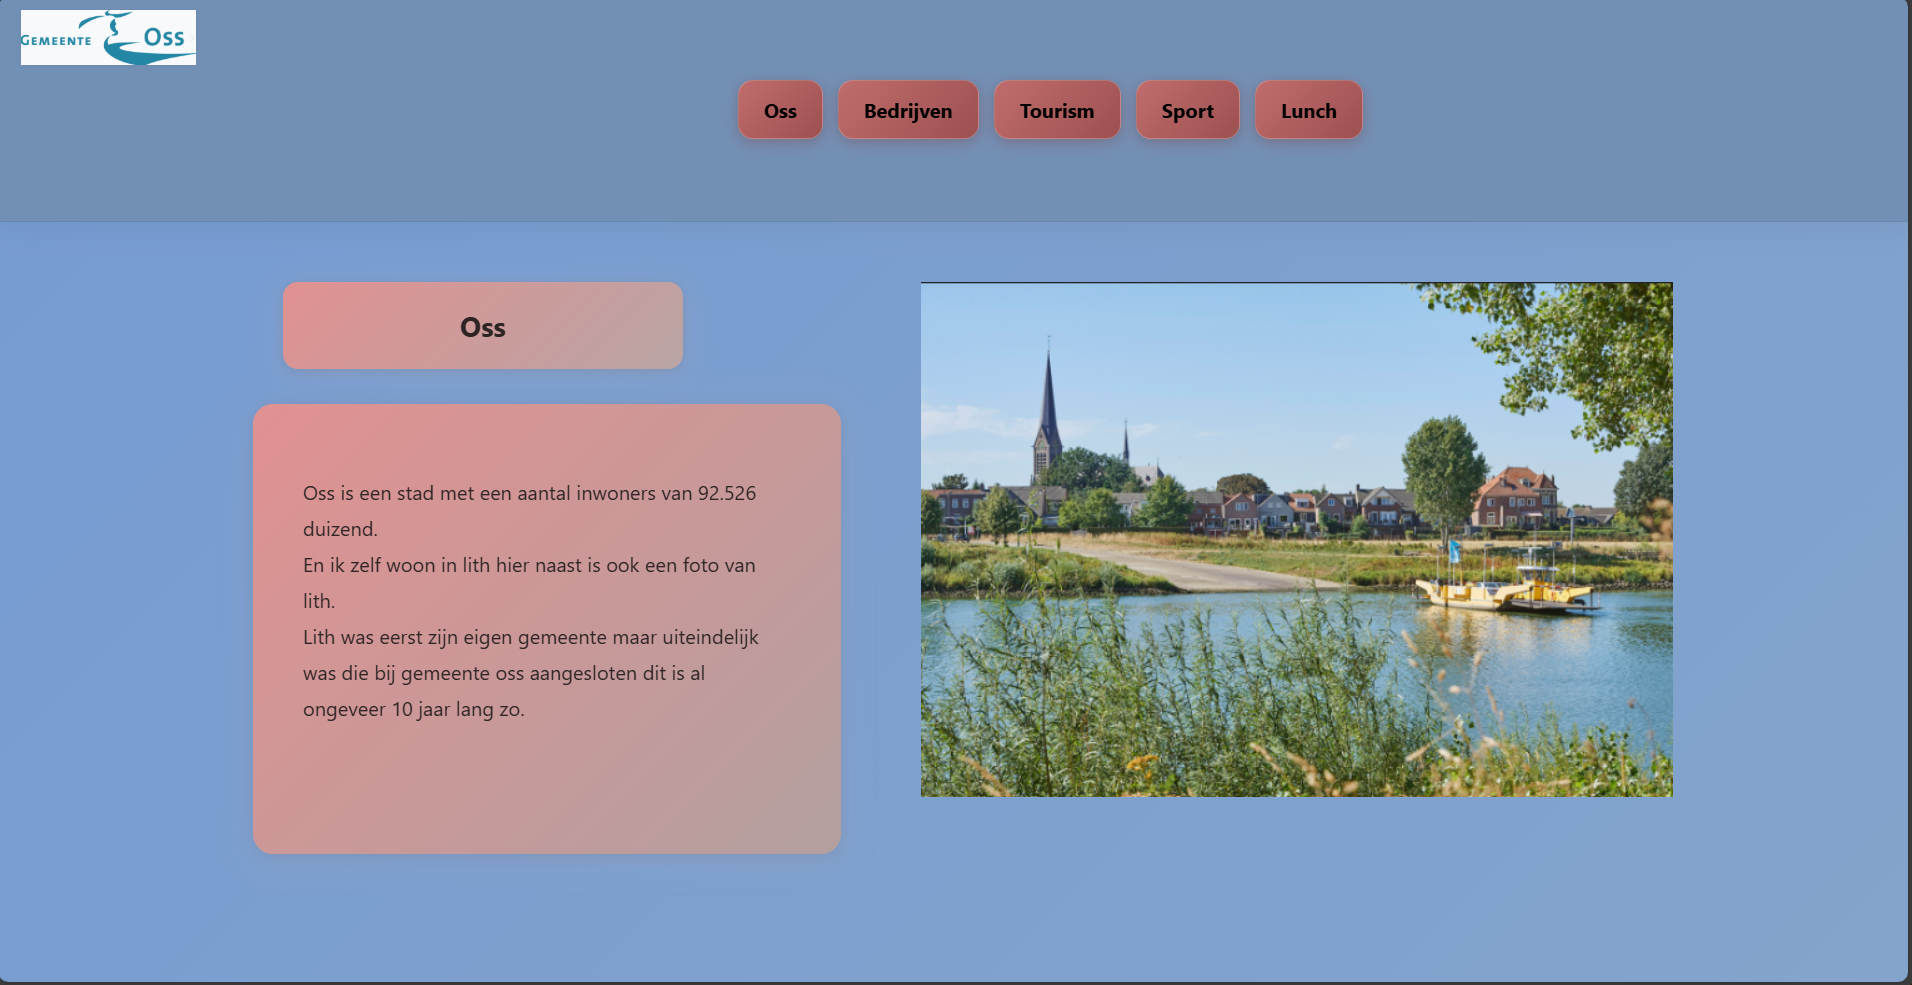This screenshot has width=1912, height=985.
Task: Click the Gemeente Oss logo
Action: click(x=108, y=38)
